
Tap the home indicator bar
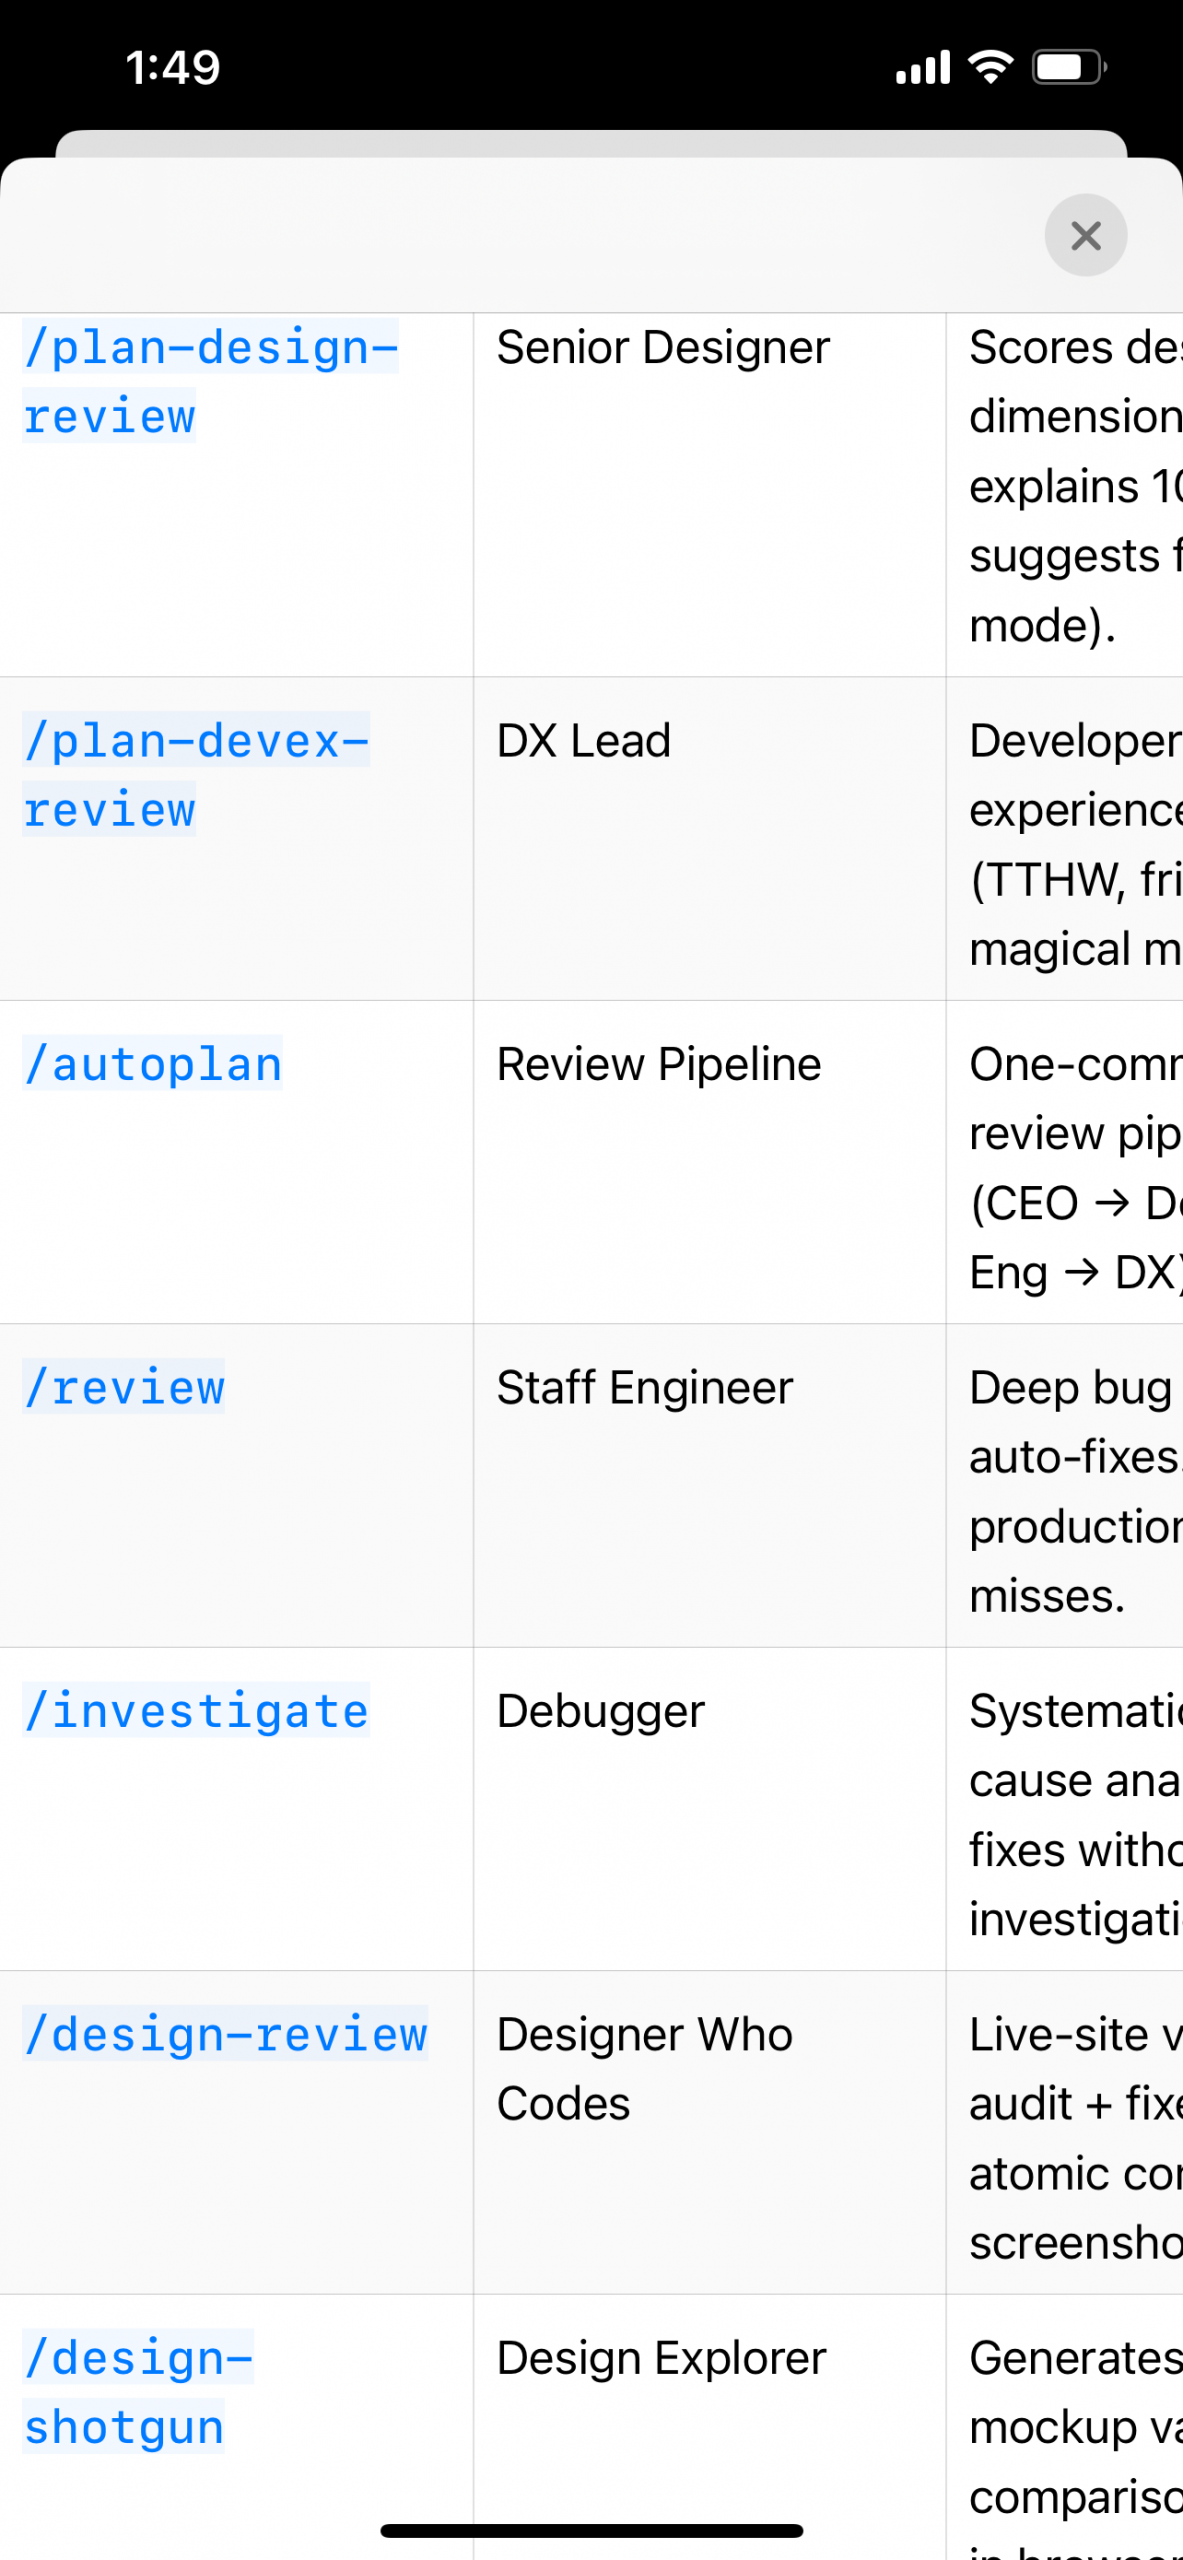[591, 2530]
